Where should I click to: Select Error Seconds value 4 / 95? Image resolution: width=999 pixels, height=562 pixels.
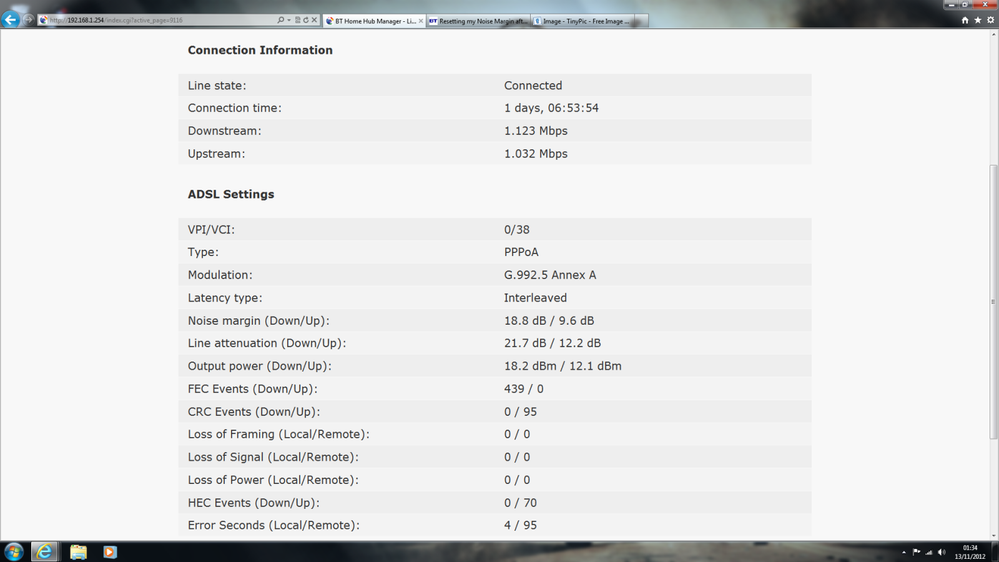click(x=521, y=526)
